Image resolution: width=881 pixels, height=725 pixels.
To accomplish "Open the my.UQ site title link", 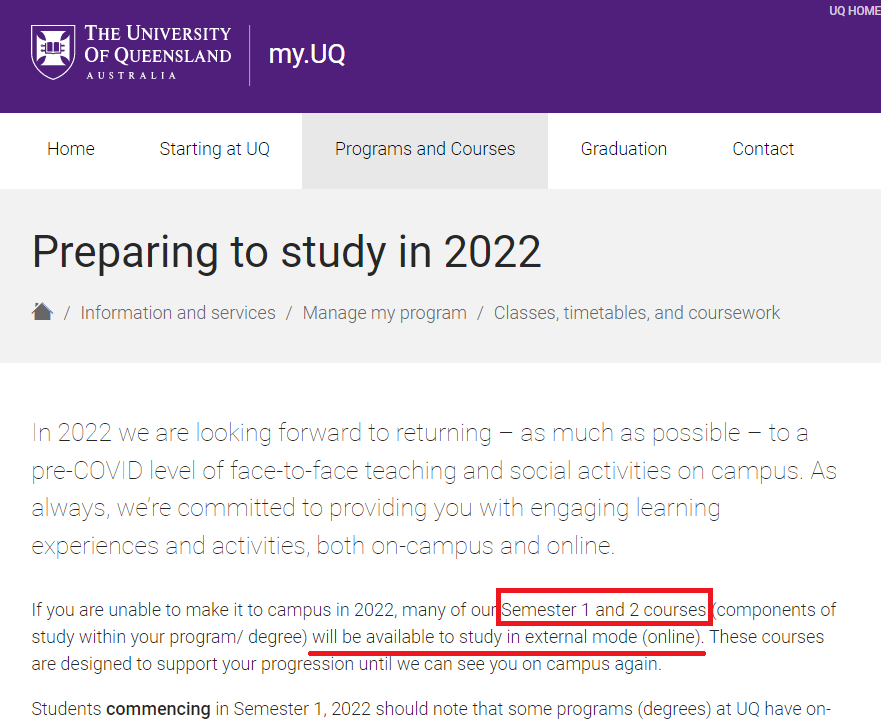I will pyautogui.click(x=307, y=54).
